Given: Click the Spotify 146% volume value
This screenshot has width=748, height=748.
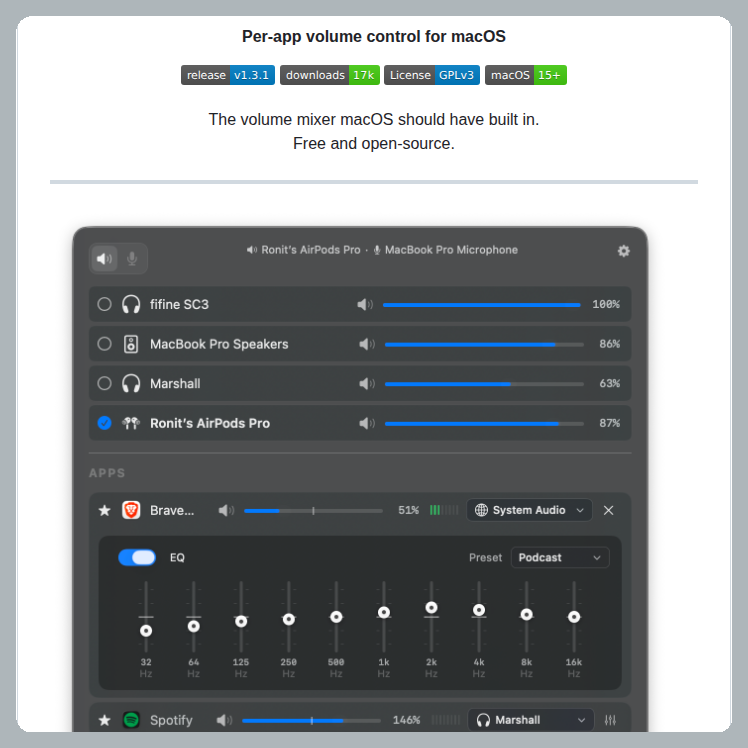Looking at the screenshot, I should [x=406, y=720].
